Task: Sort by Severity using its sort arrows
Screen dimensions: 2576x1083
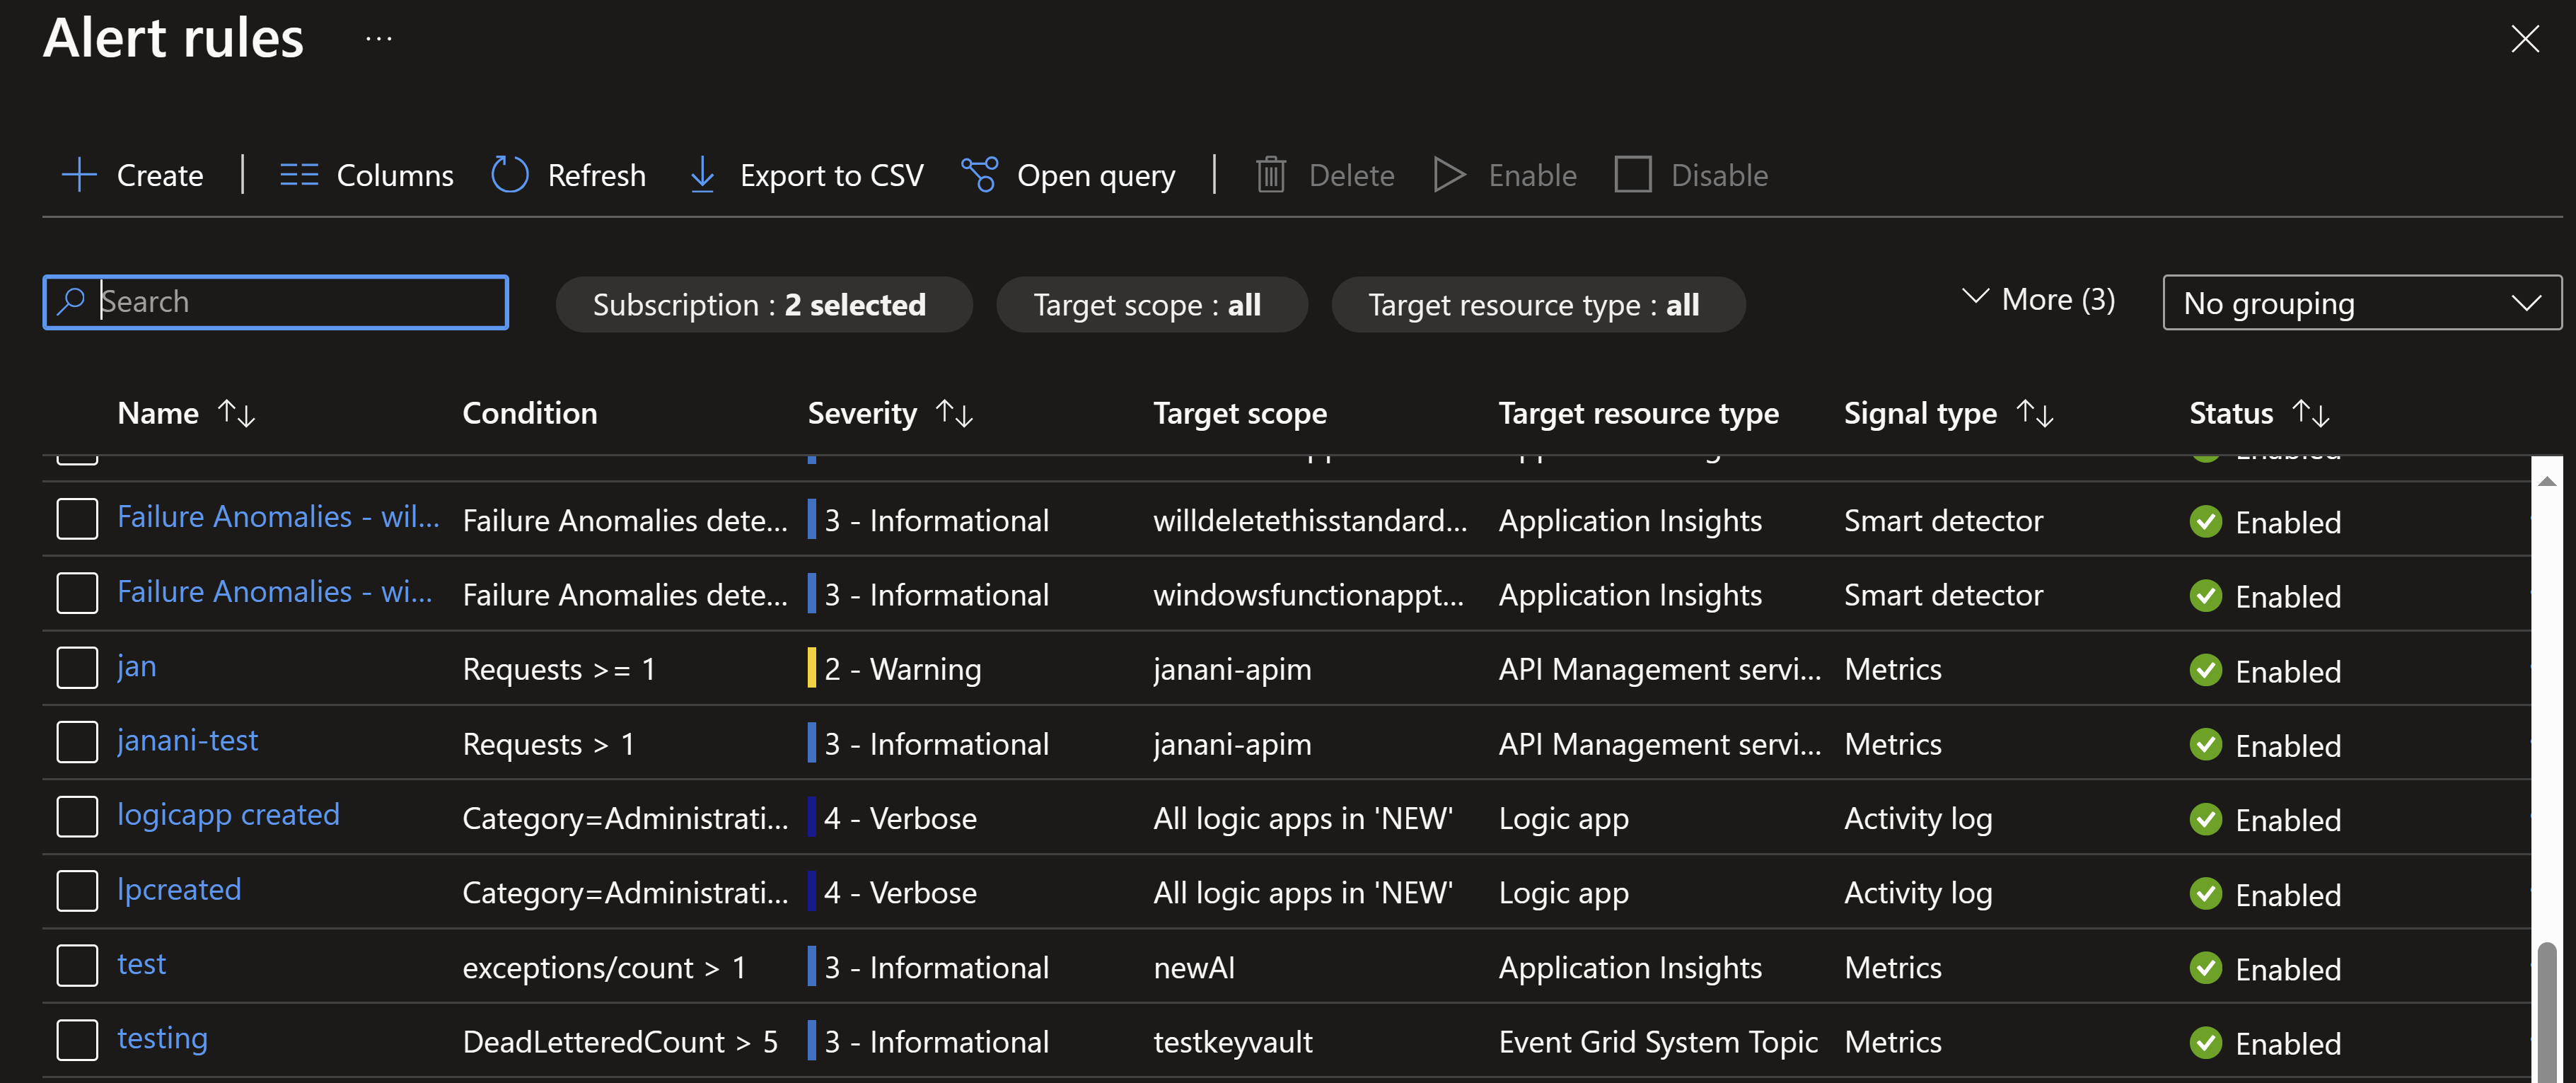Action: tap(953, 412)
